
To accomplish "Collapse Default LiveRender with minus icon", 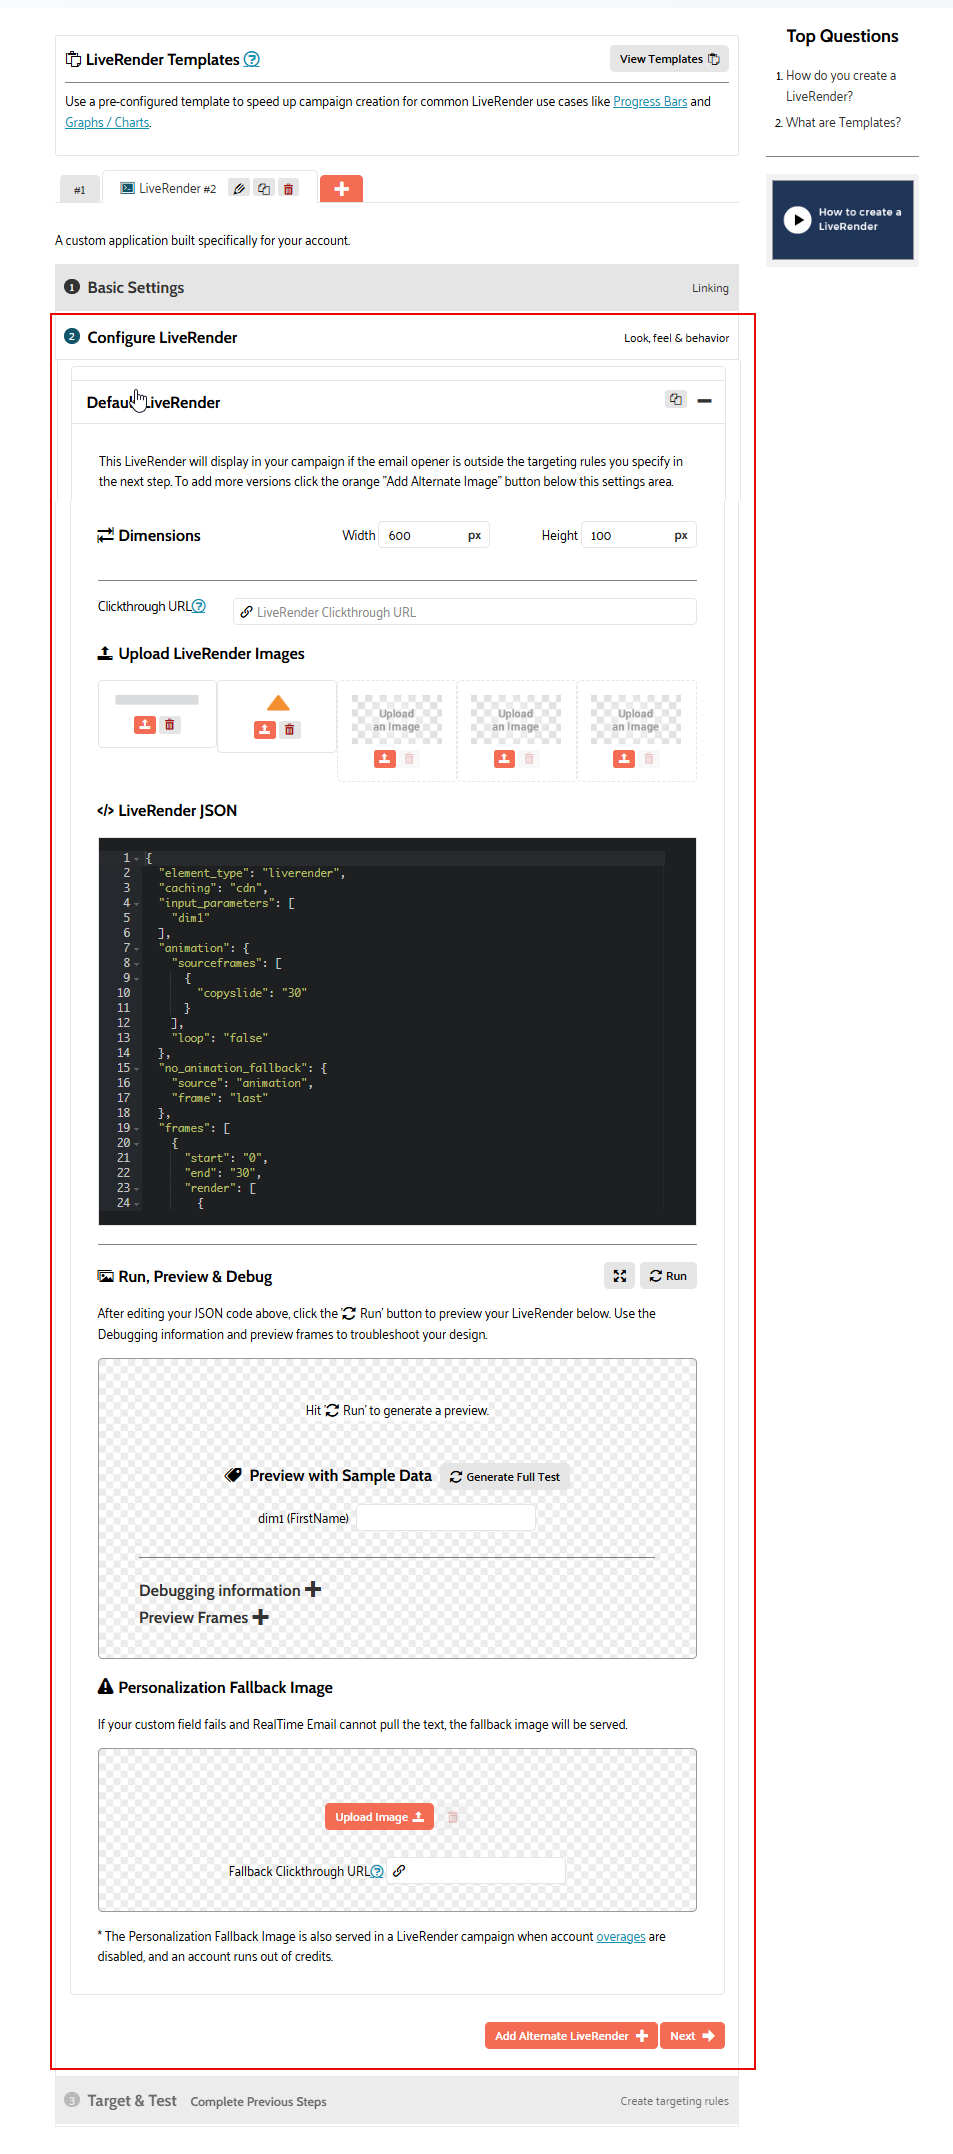I will (704, 401).
